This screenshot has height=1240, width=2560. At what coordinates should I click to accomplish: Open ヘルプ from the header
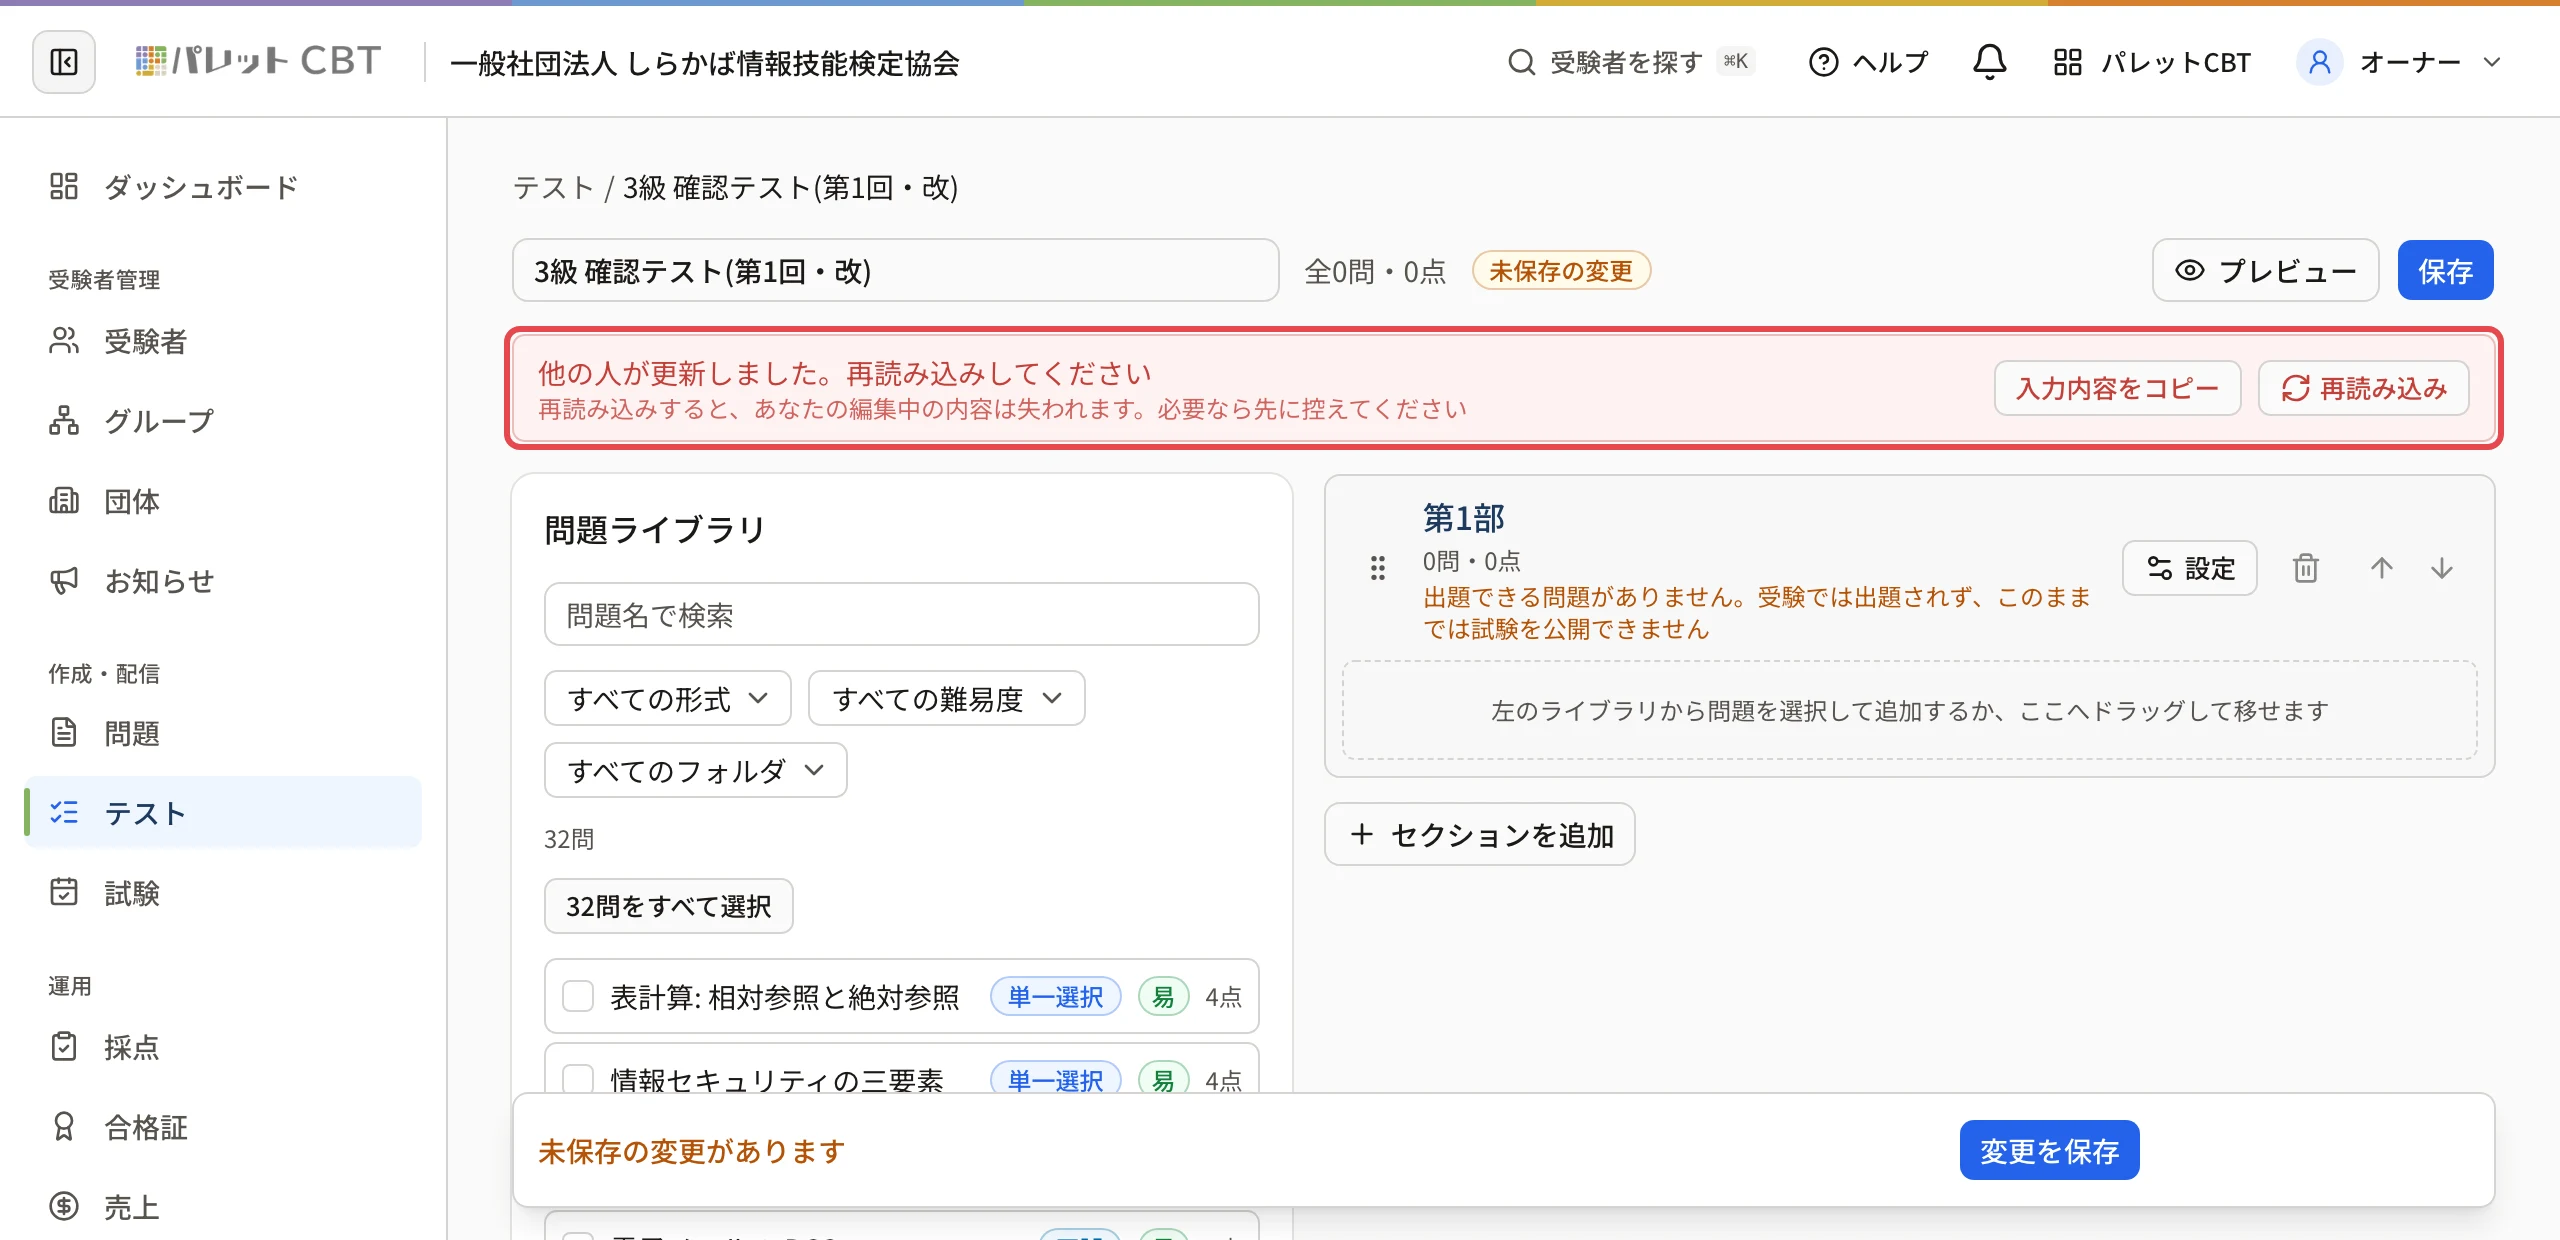(1868, 62)
